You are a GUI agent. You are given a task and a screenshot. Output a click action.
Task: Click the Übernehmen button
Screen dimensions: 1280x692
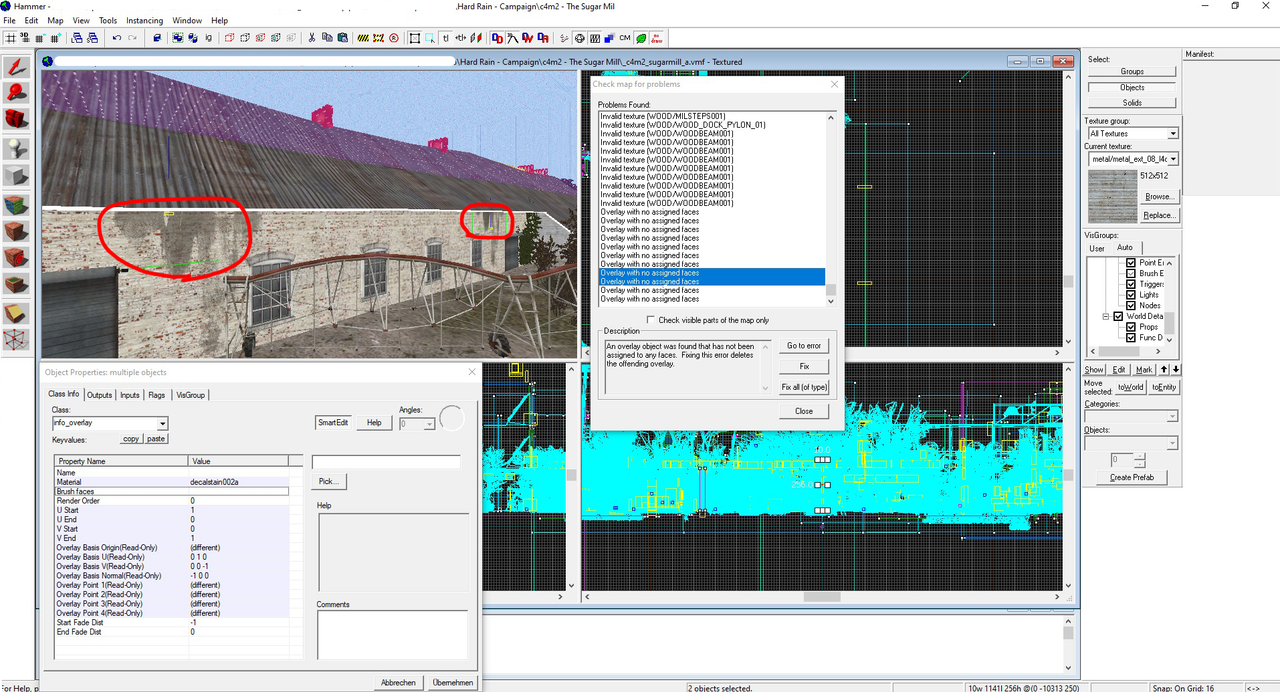(x=452, y=682)
